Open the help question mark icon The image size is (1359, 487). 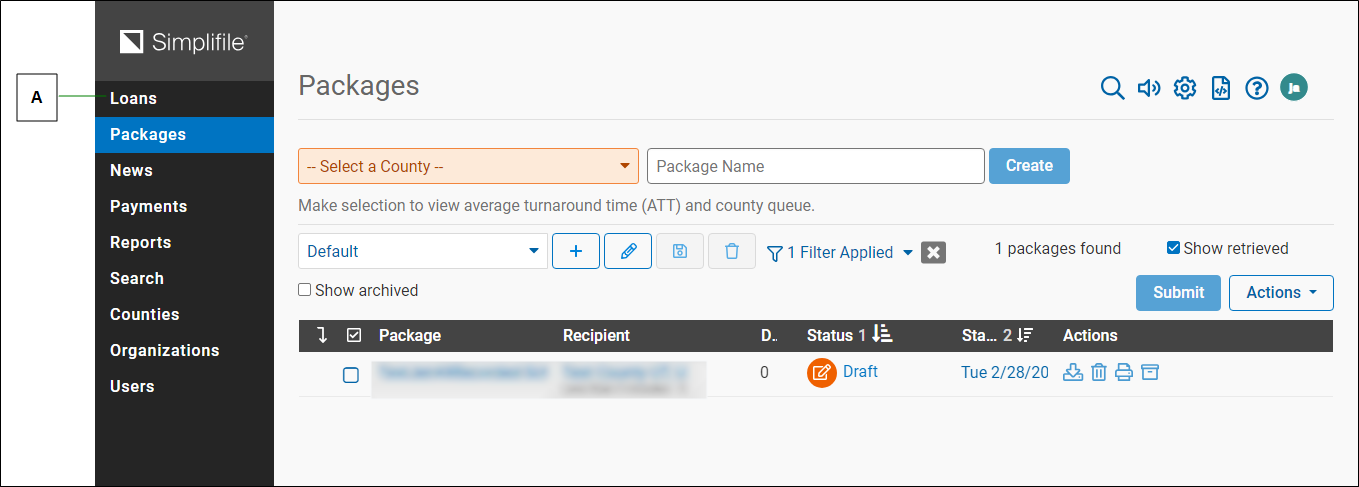(1257, 88)
